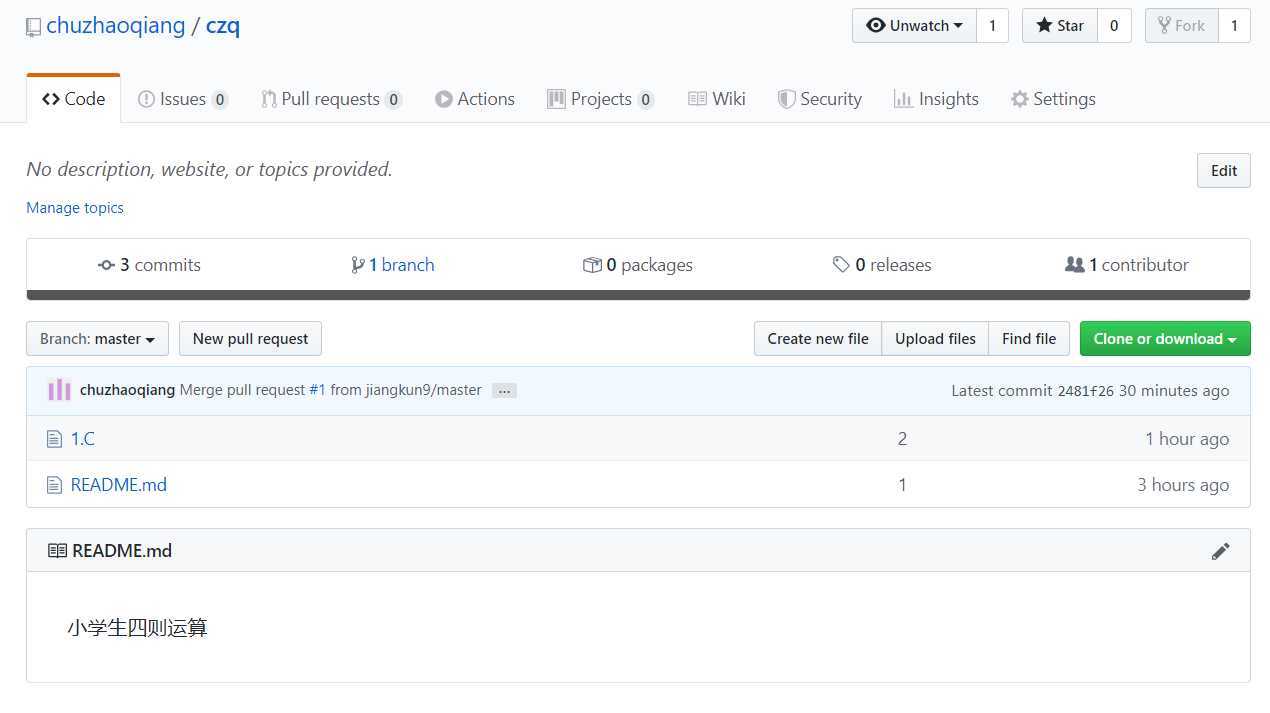Click the play icon on the Actions tab
1270x713 pixels.
pos(444,99)
